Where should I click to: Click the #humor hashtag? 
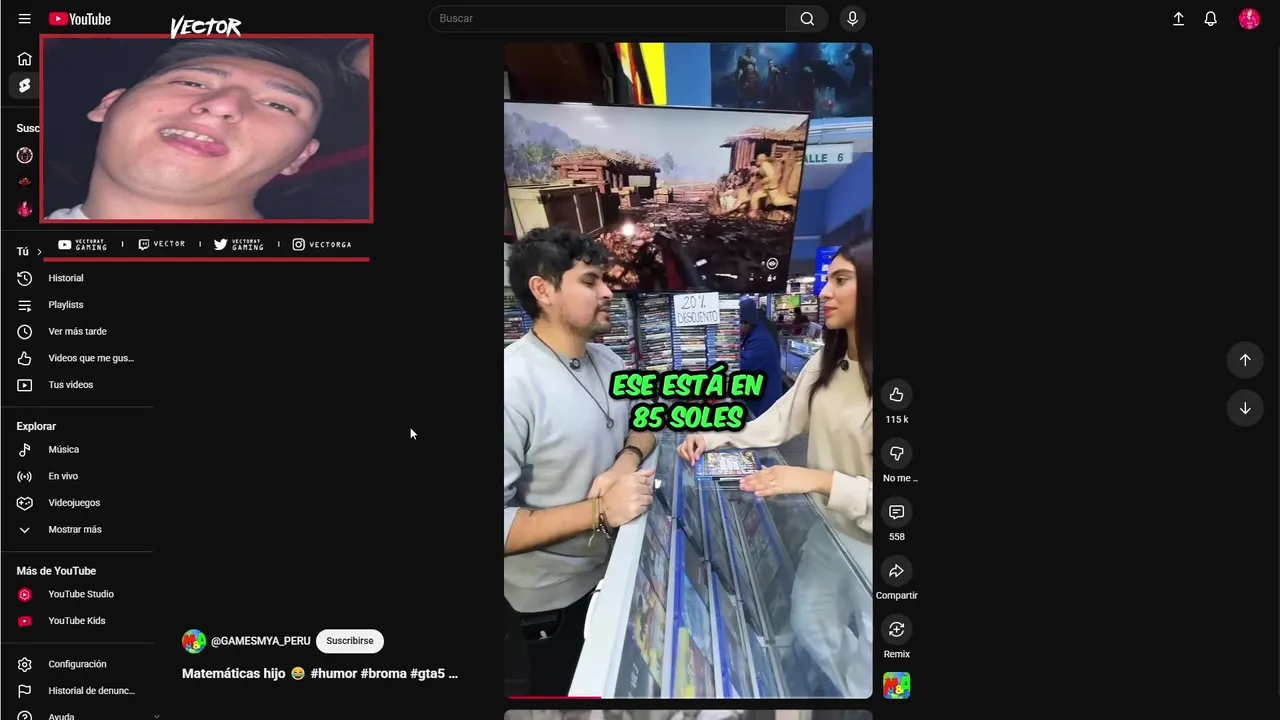tap(334, 674)
